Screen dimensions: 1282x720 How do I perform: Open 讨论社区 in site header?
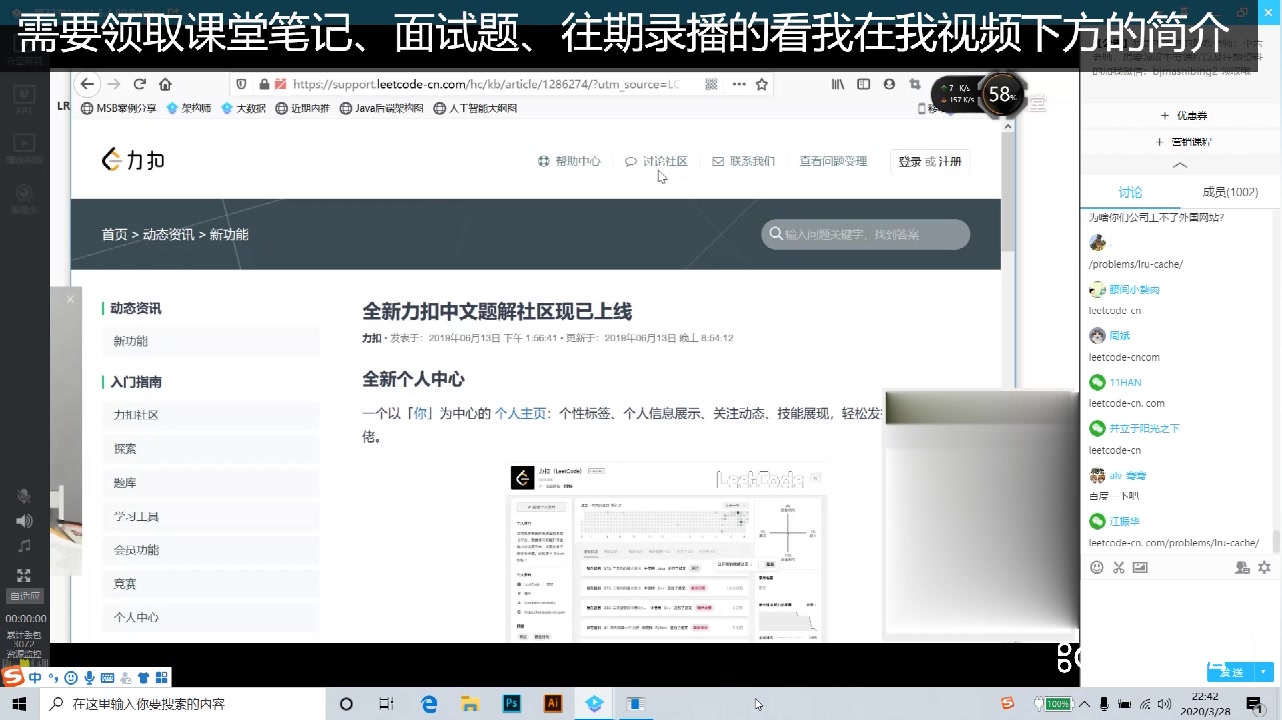656,161
